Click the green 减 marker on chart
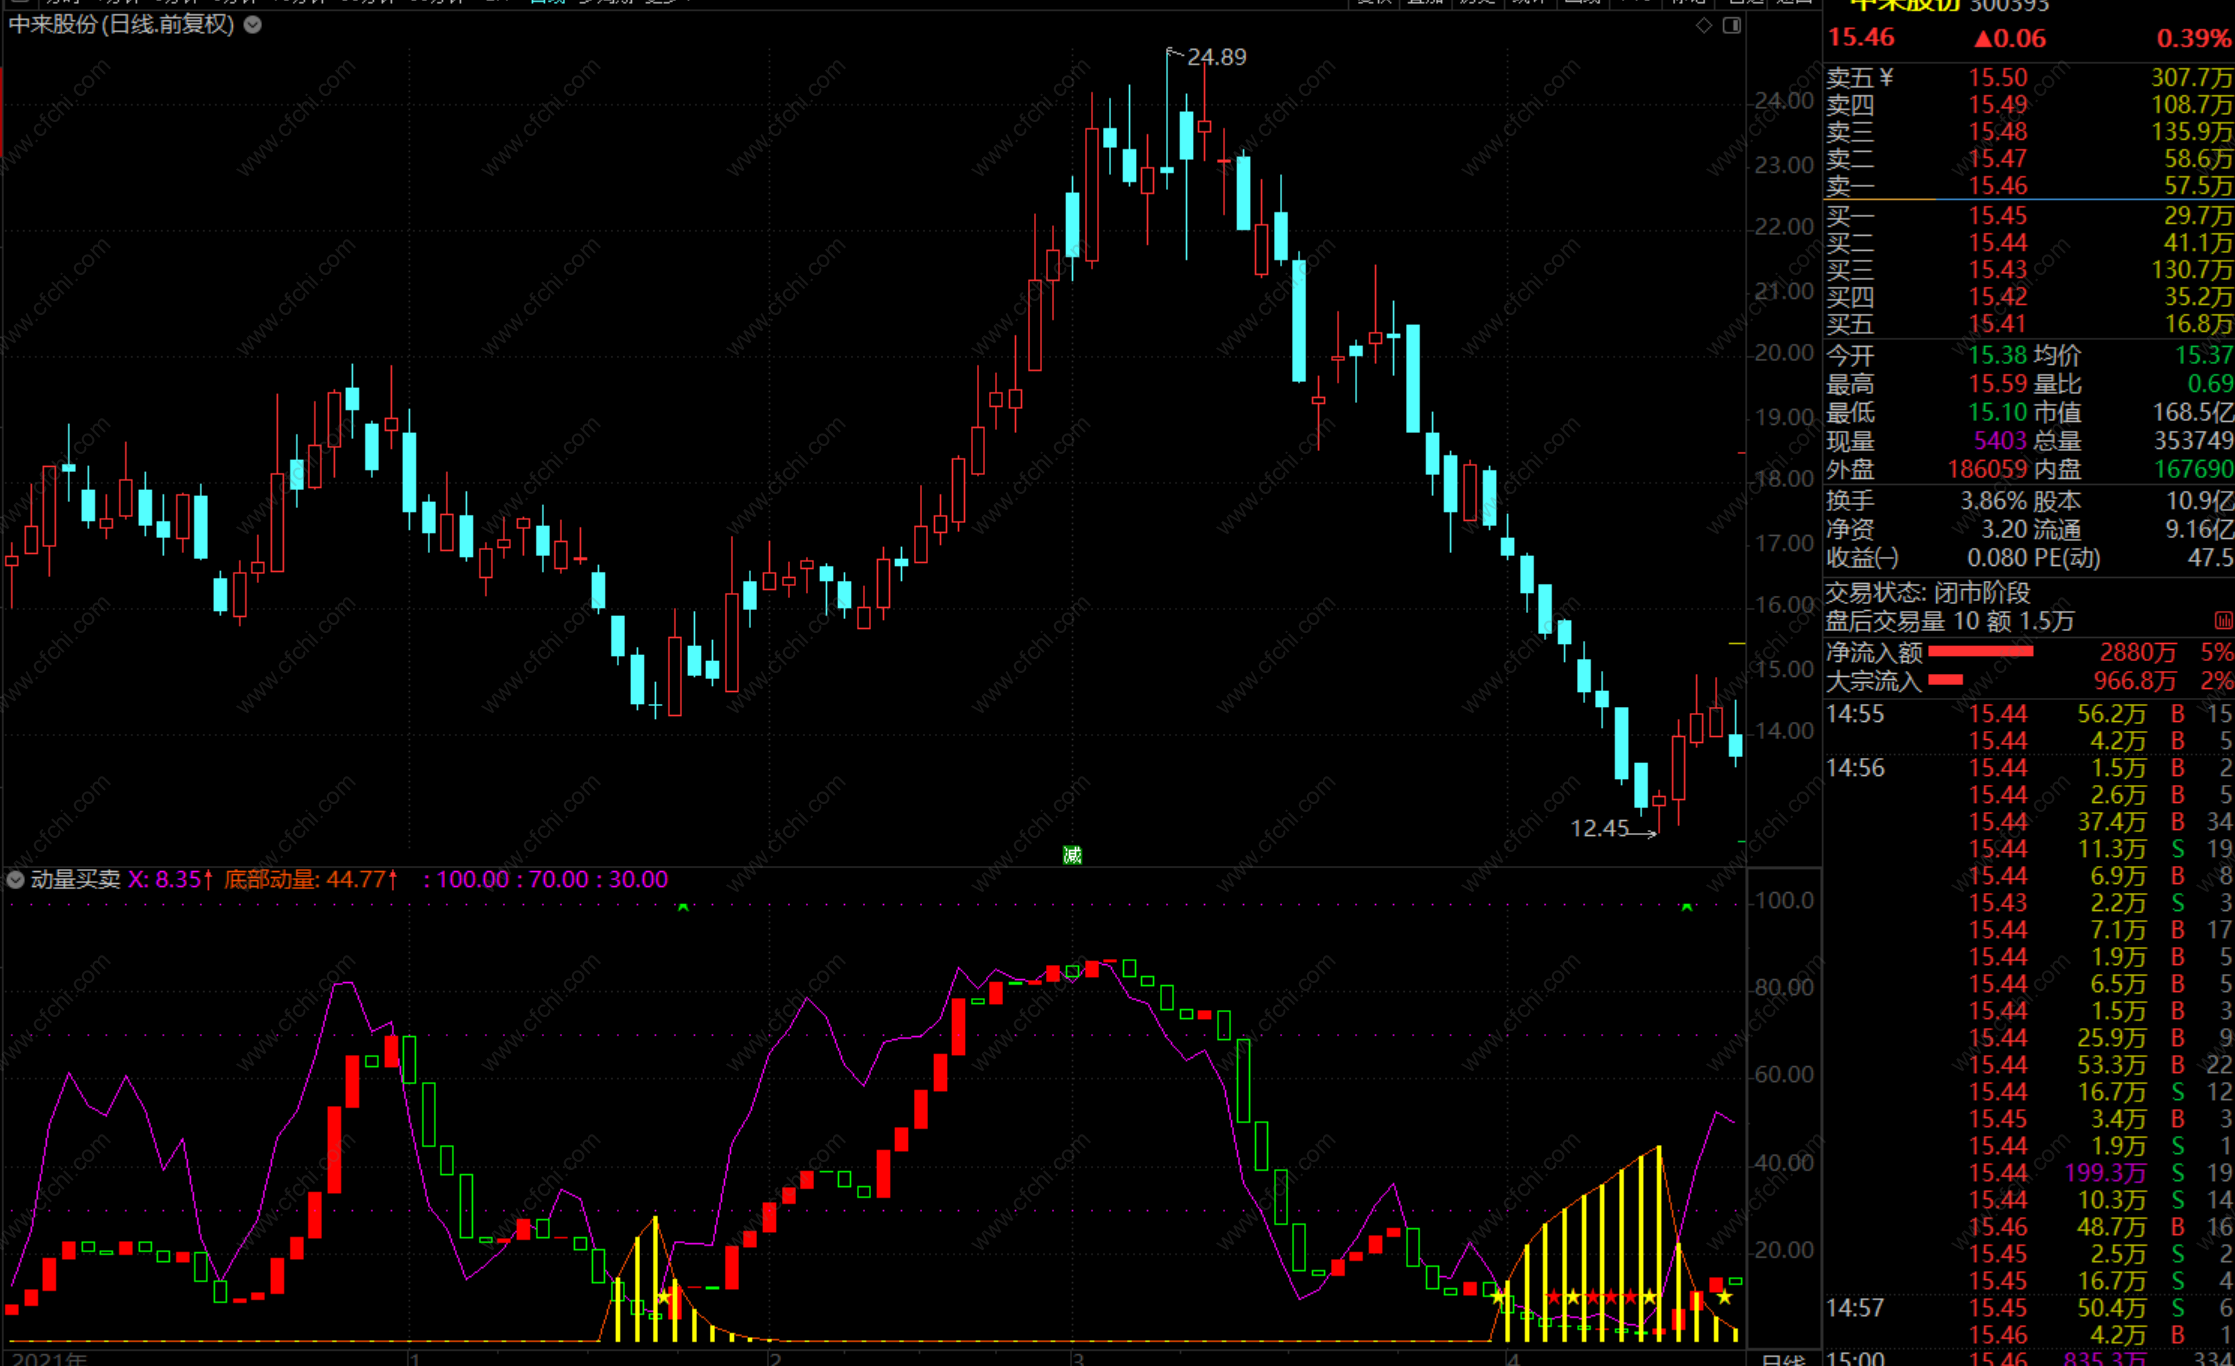This screenshot has width=2235, height=1366. [x=1072, y=855]
